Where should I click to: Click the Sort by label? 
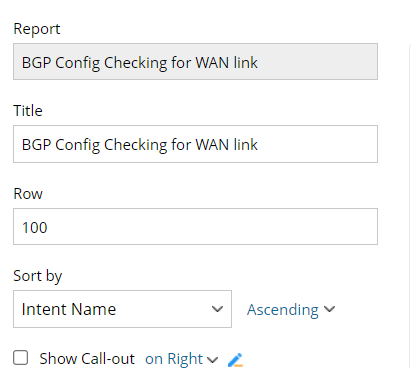38,276
